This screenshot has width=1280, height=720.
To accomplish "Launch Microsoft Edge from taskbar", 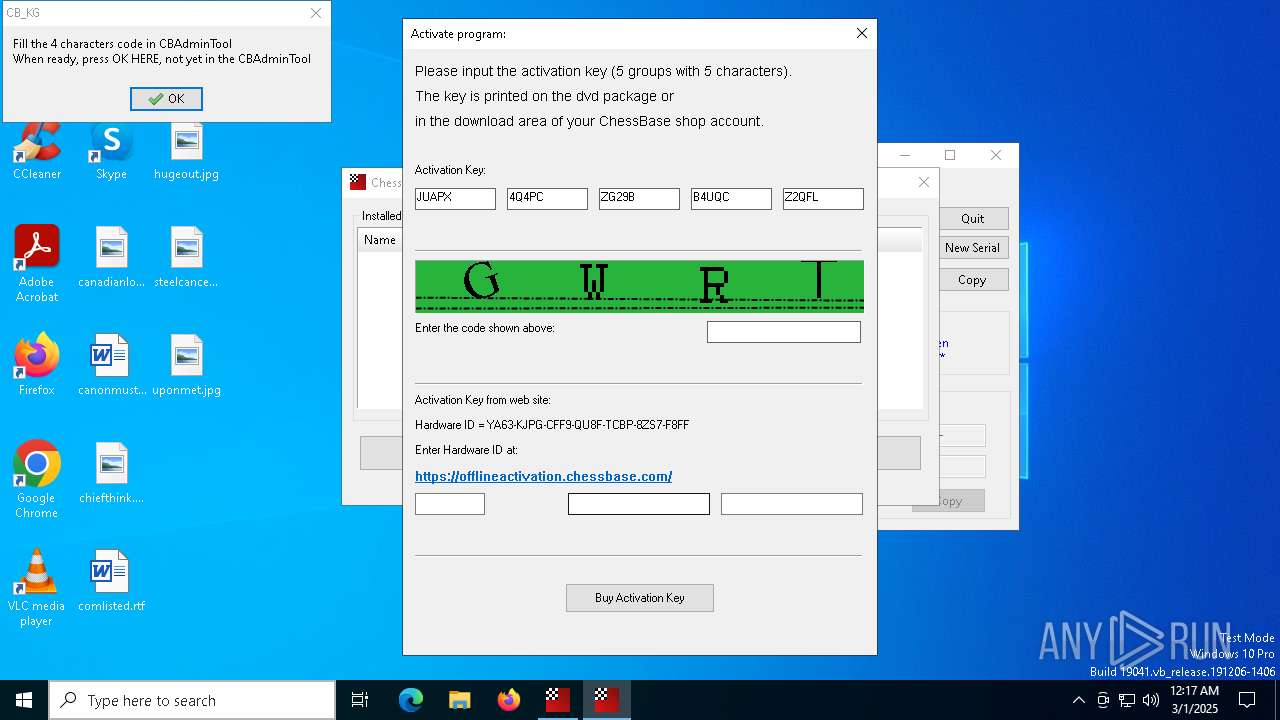I will [411, 700].
